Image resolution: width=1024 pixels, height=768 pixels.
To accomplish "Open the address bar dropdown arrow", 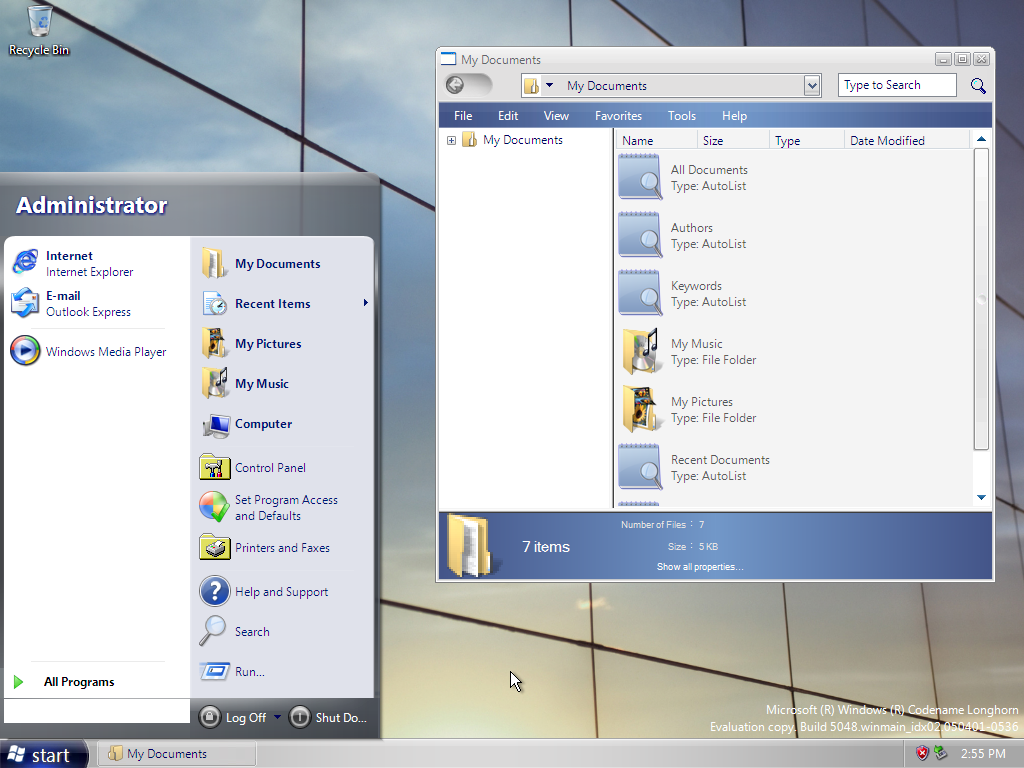I will pos(812,86).
